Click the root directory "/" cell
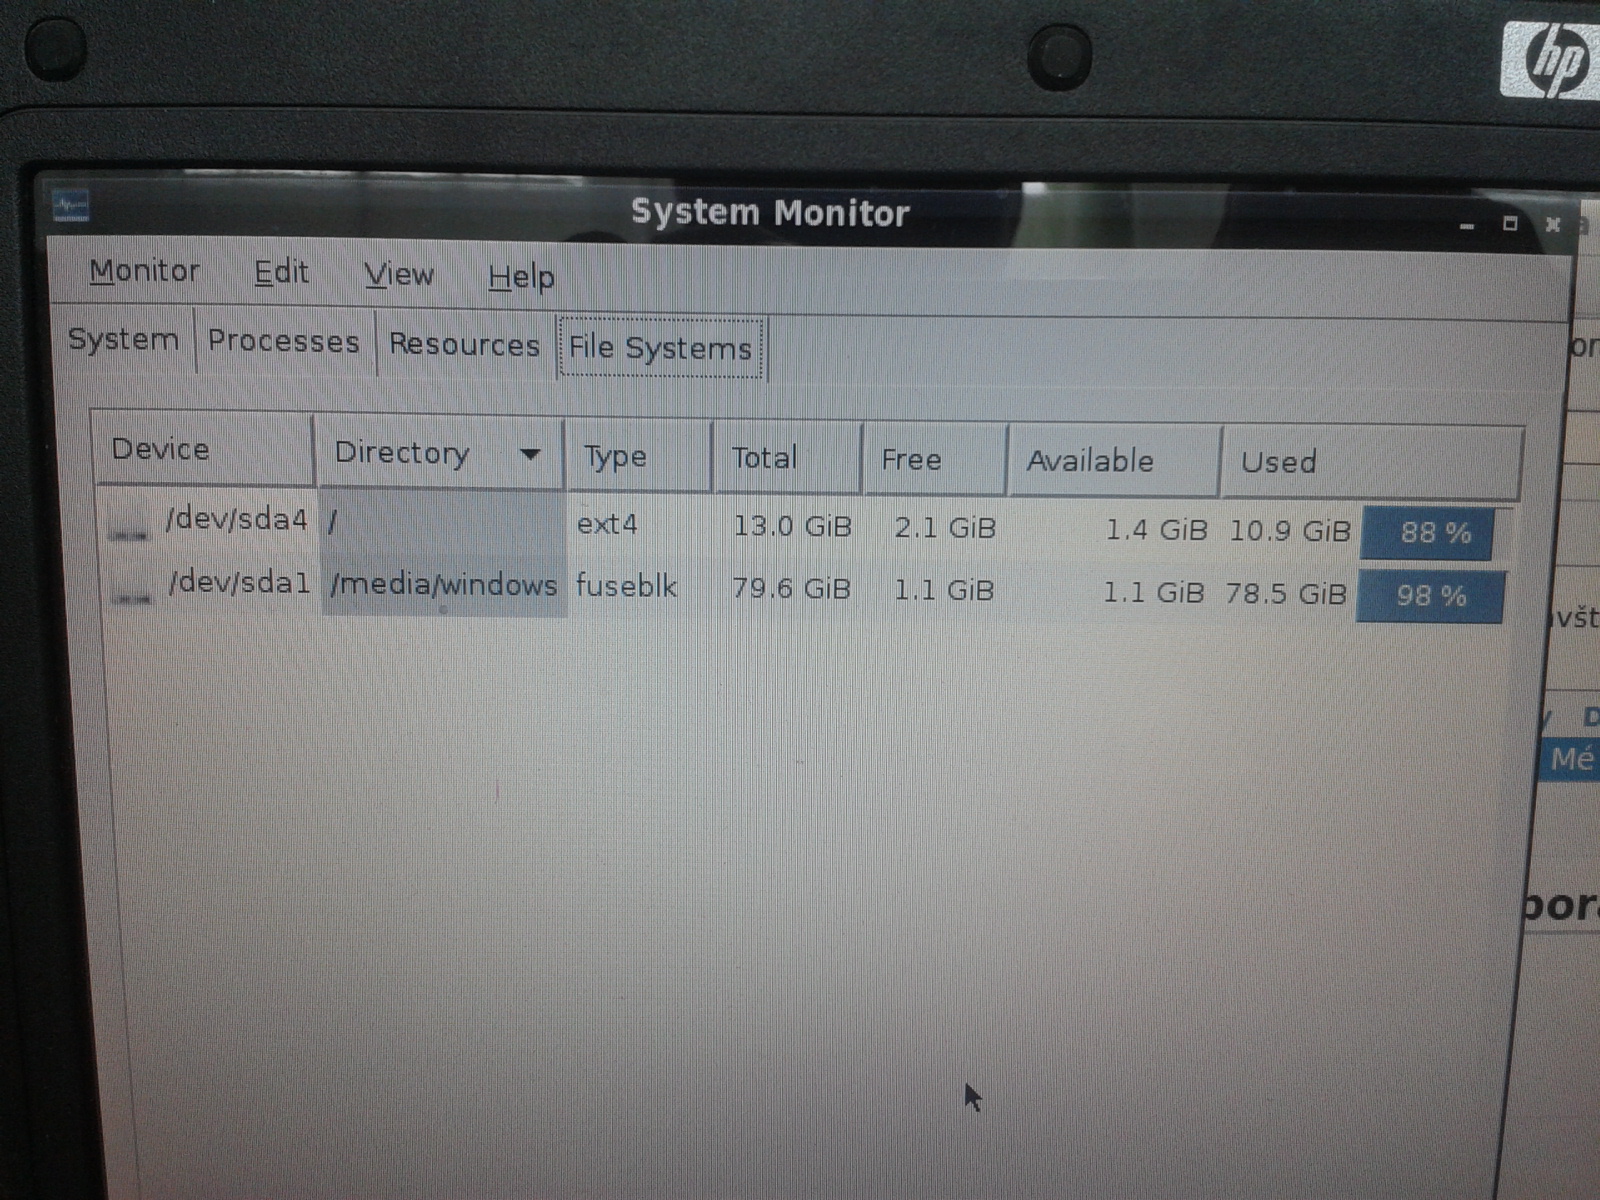This screenshot has height=1200, width=1600. [x=441, y=521]
